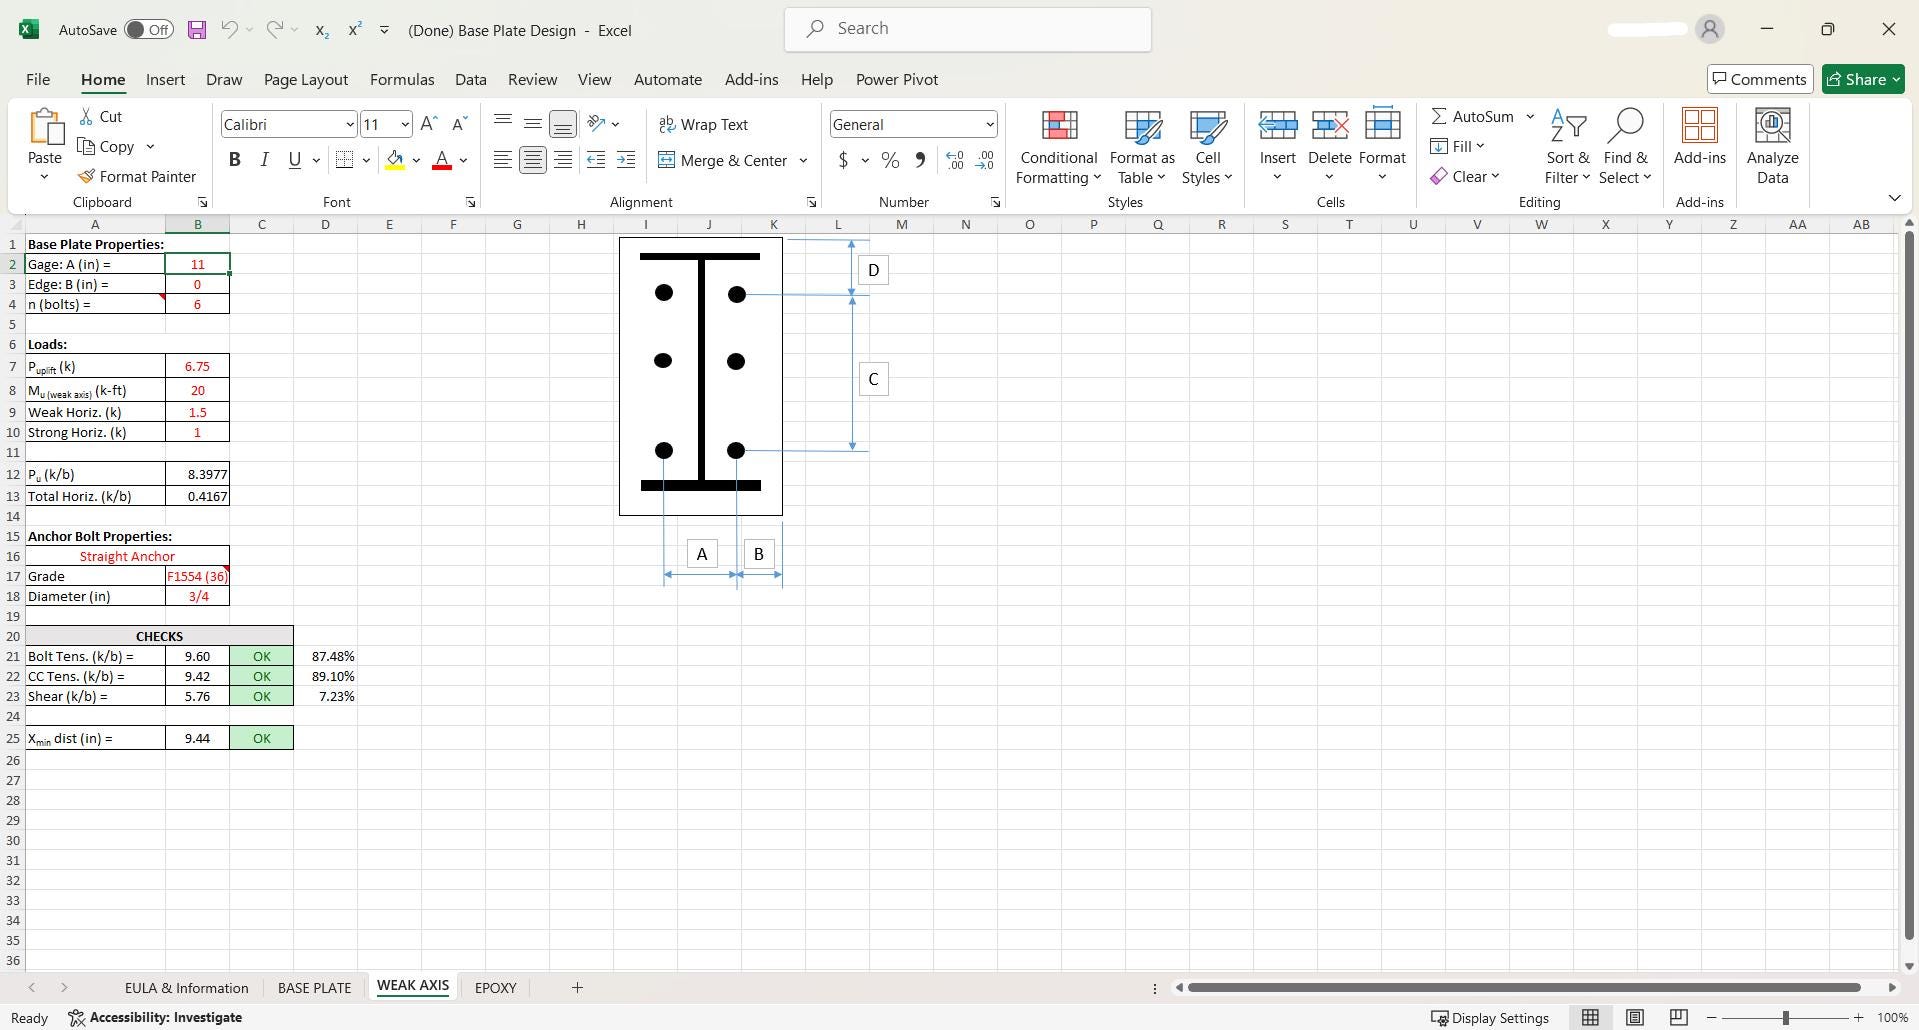Click the Comments button
This screenshot has width=1919, height=1030.
pyautogui.click(x=1759, y=79)
